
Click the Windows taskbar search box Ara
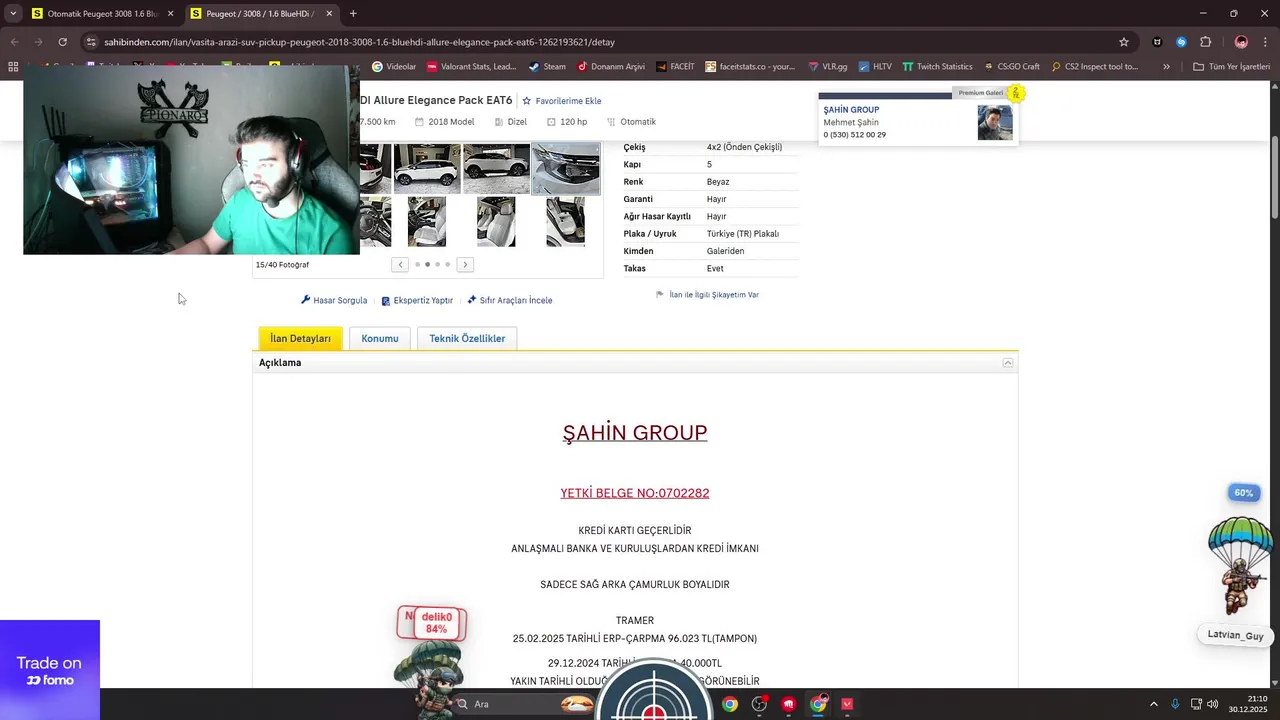click(525, 704)
